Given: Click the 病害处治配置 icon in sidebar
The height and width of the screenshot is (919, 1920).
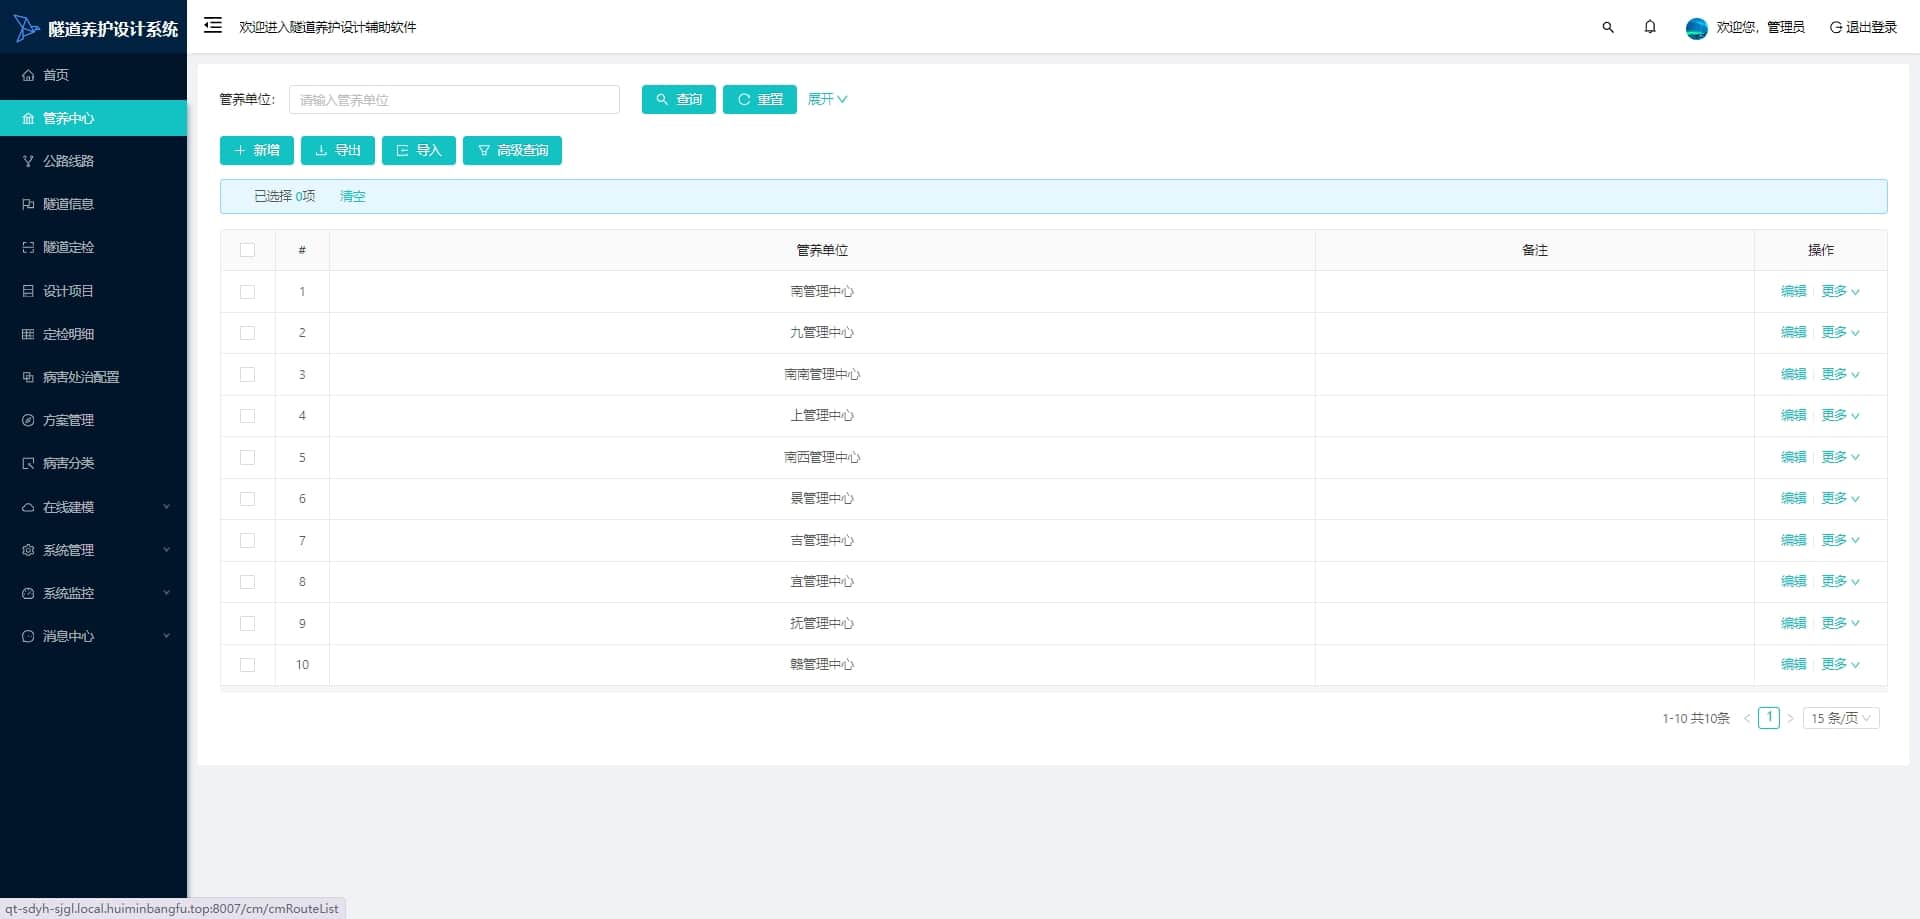Looking at the screenshot, I should point(28,377).
